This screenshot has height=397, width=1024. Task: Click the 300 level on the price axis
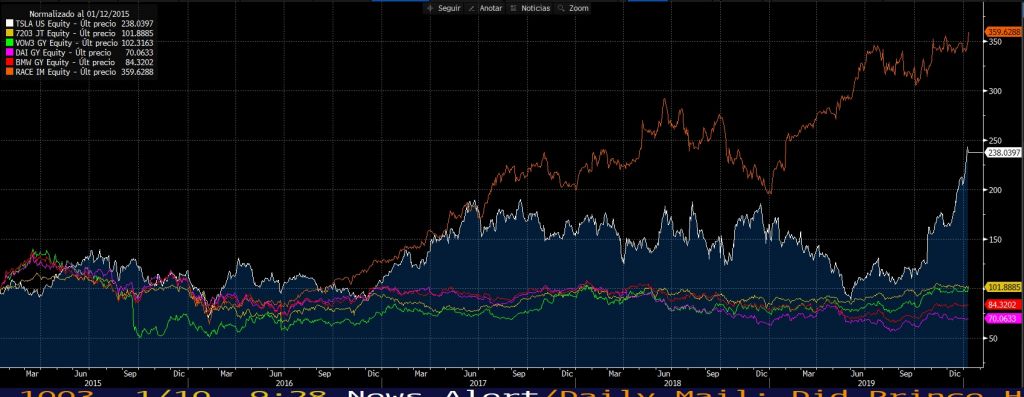(995, 91)
